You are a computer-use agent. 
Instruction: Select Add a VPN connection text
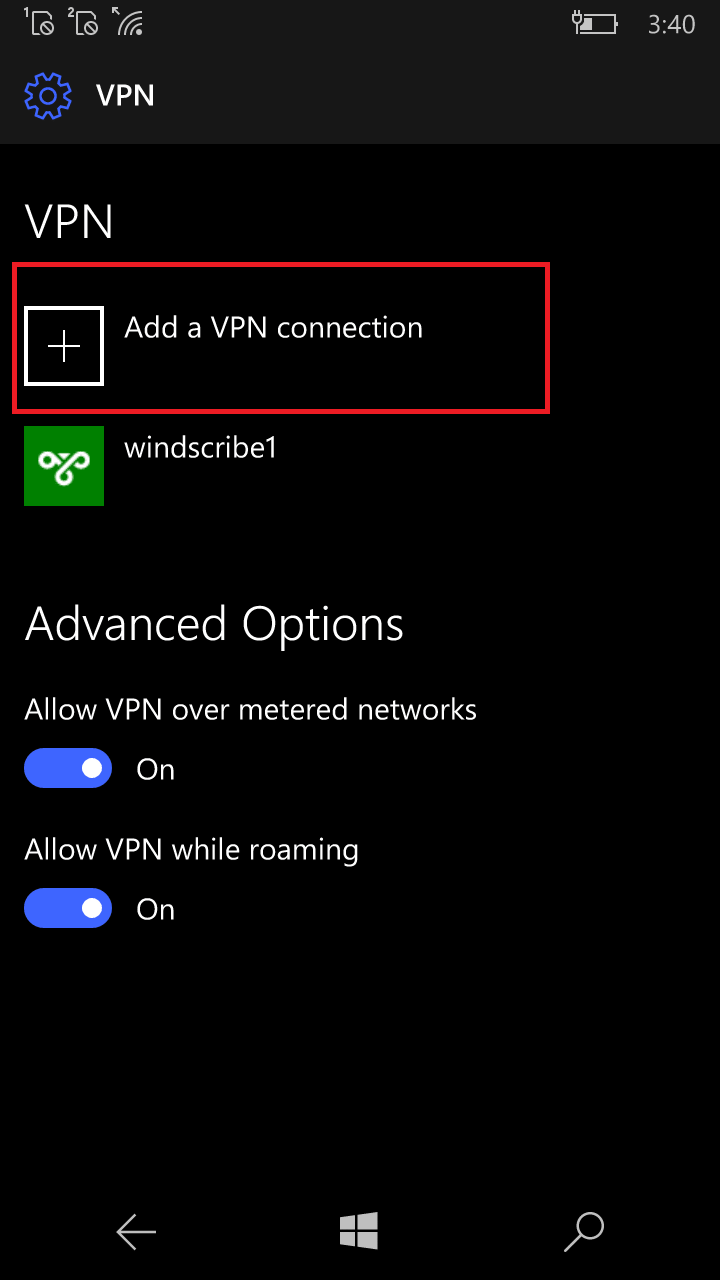273,328
